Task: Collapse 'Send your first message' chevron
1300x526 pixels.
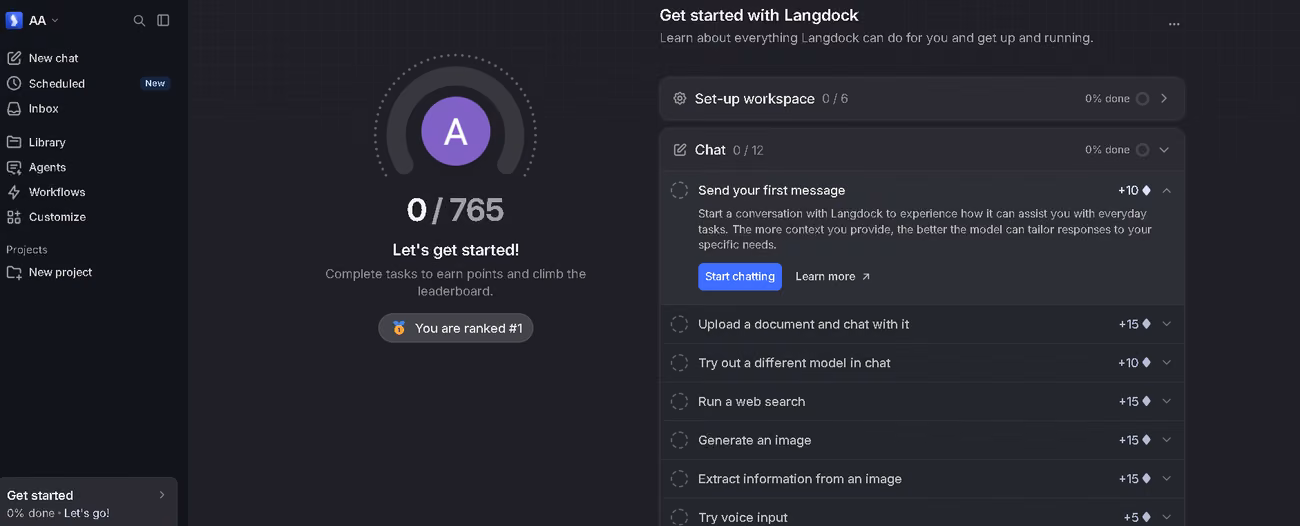Action: click(x=1166, y=190)
